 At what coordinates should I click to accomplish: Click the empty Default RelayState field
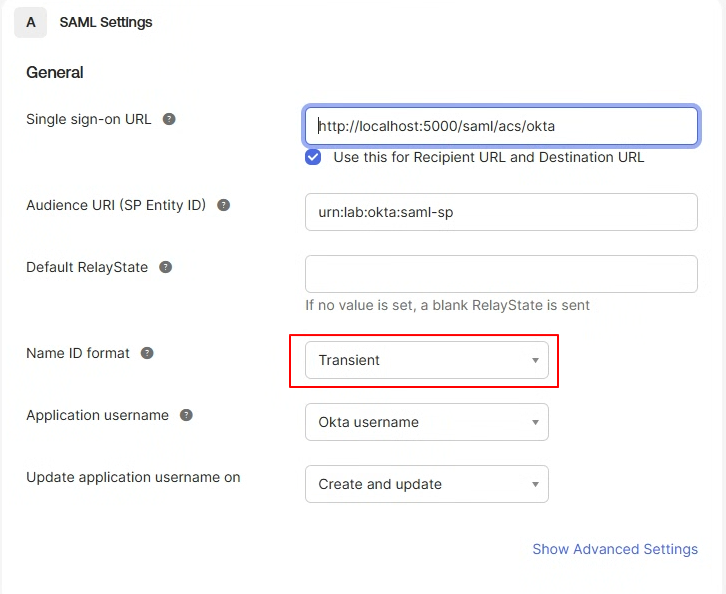[501, 274]
